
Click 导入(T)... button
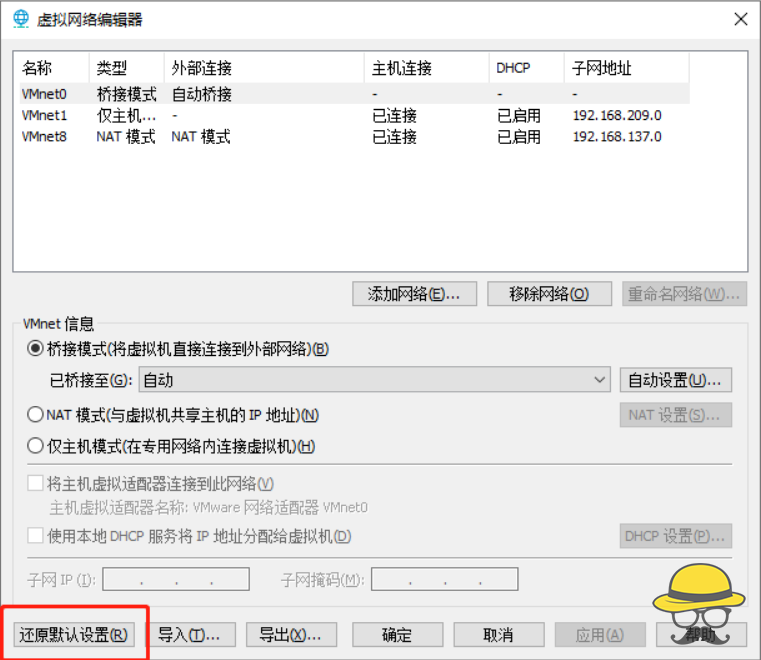[x=190, y=635]
